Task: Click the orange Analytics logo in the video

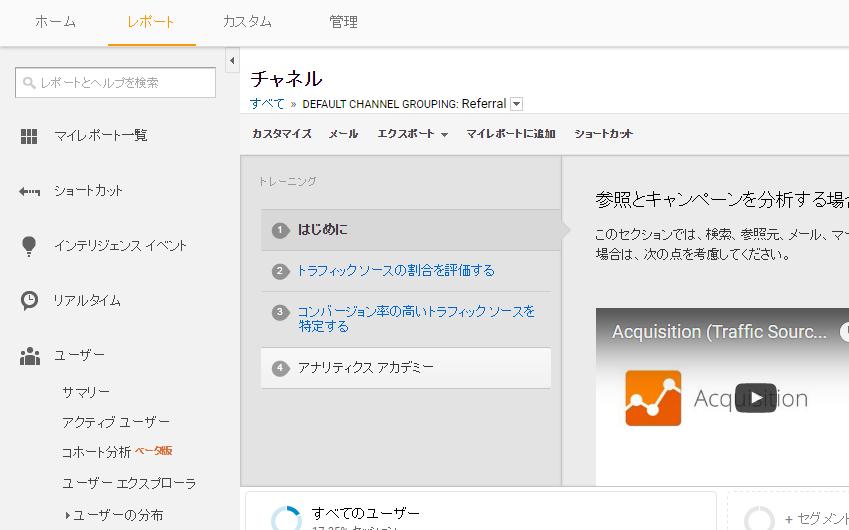Action: (653, 398)
